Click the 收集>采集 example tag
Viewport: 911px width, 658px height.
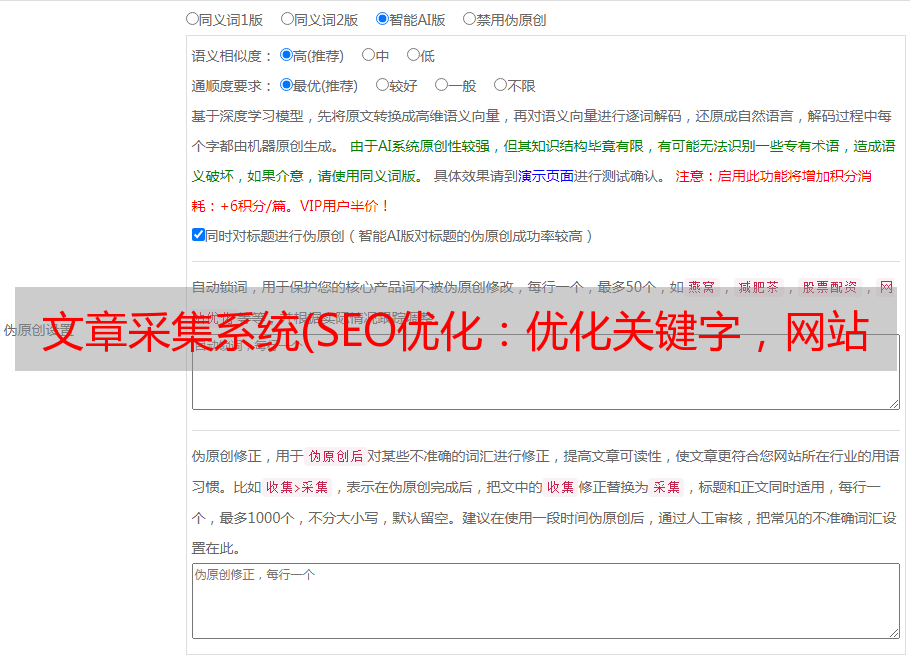(297, 487)
